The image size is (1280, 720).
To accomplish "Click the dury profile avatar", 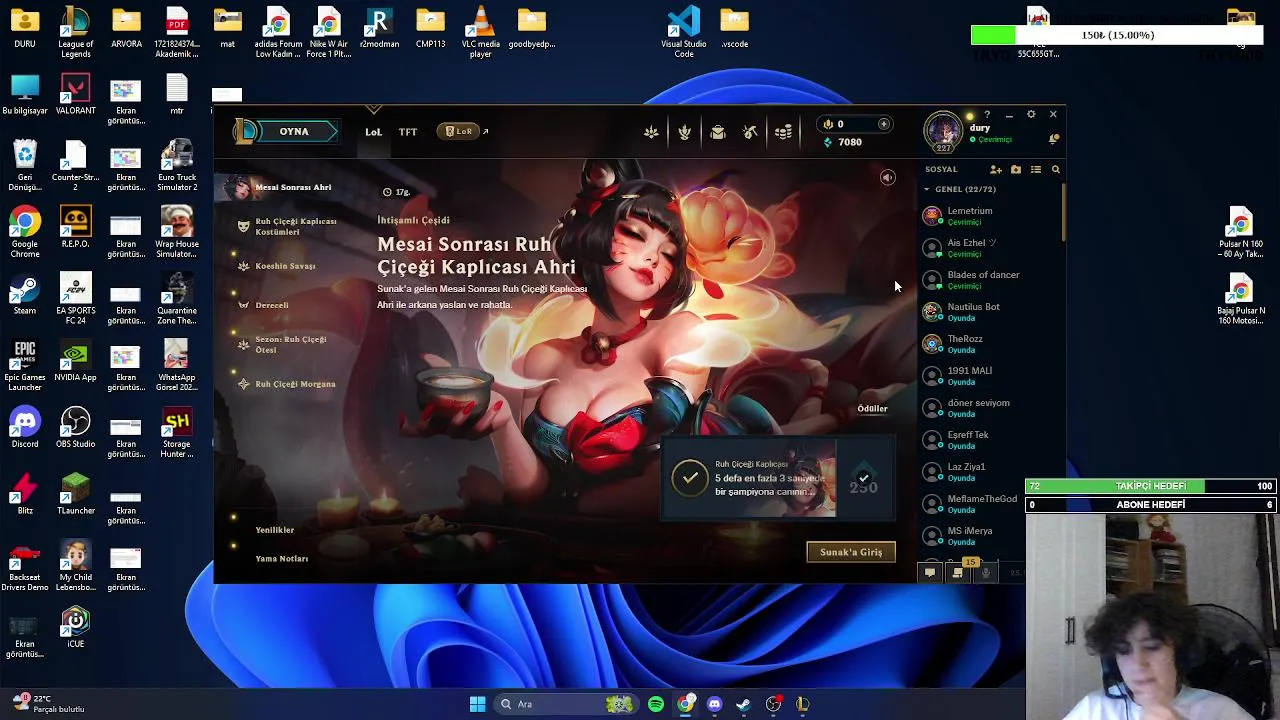I will point(943,132).
